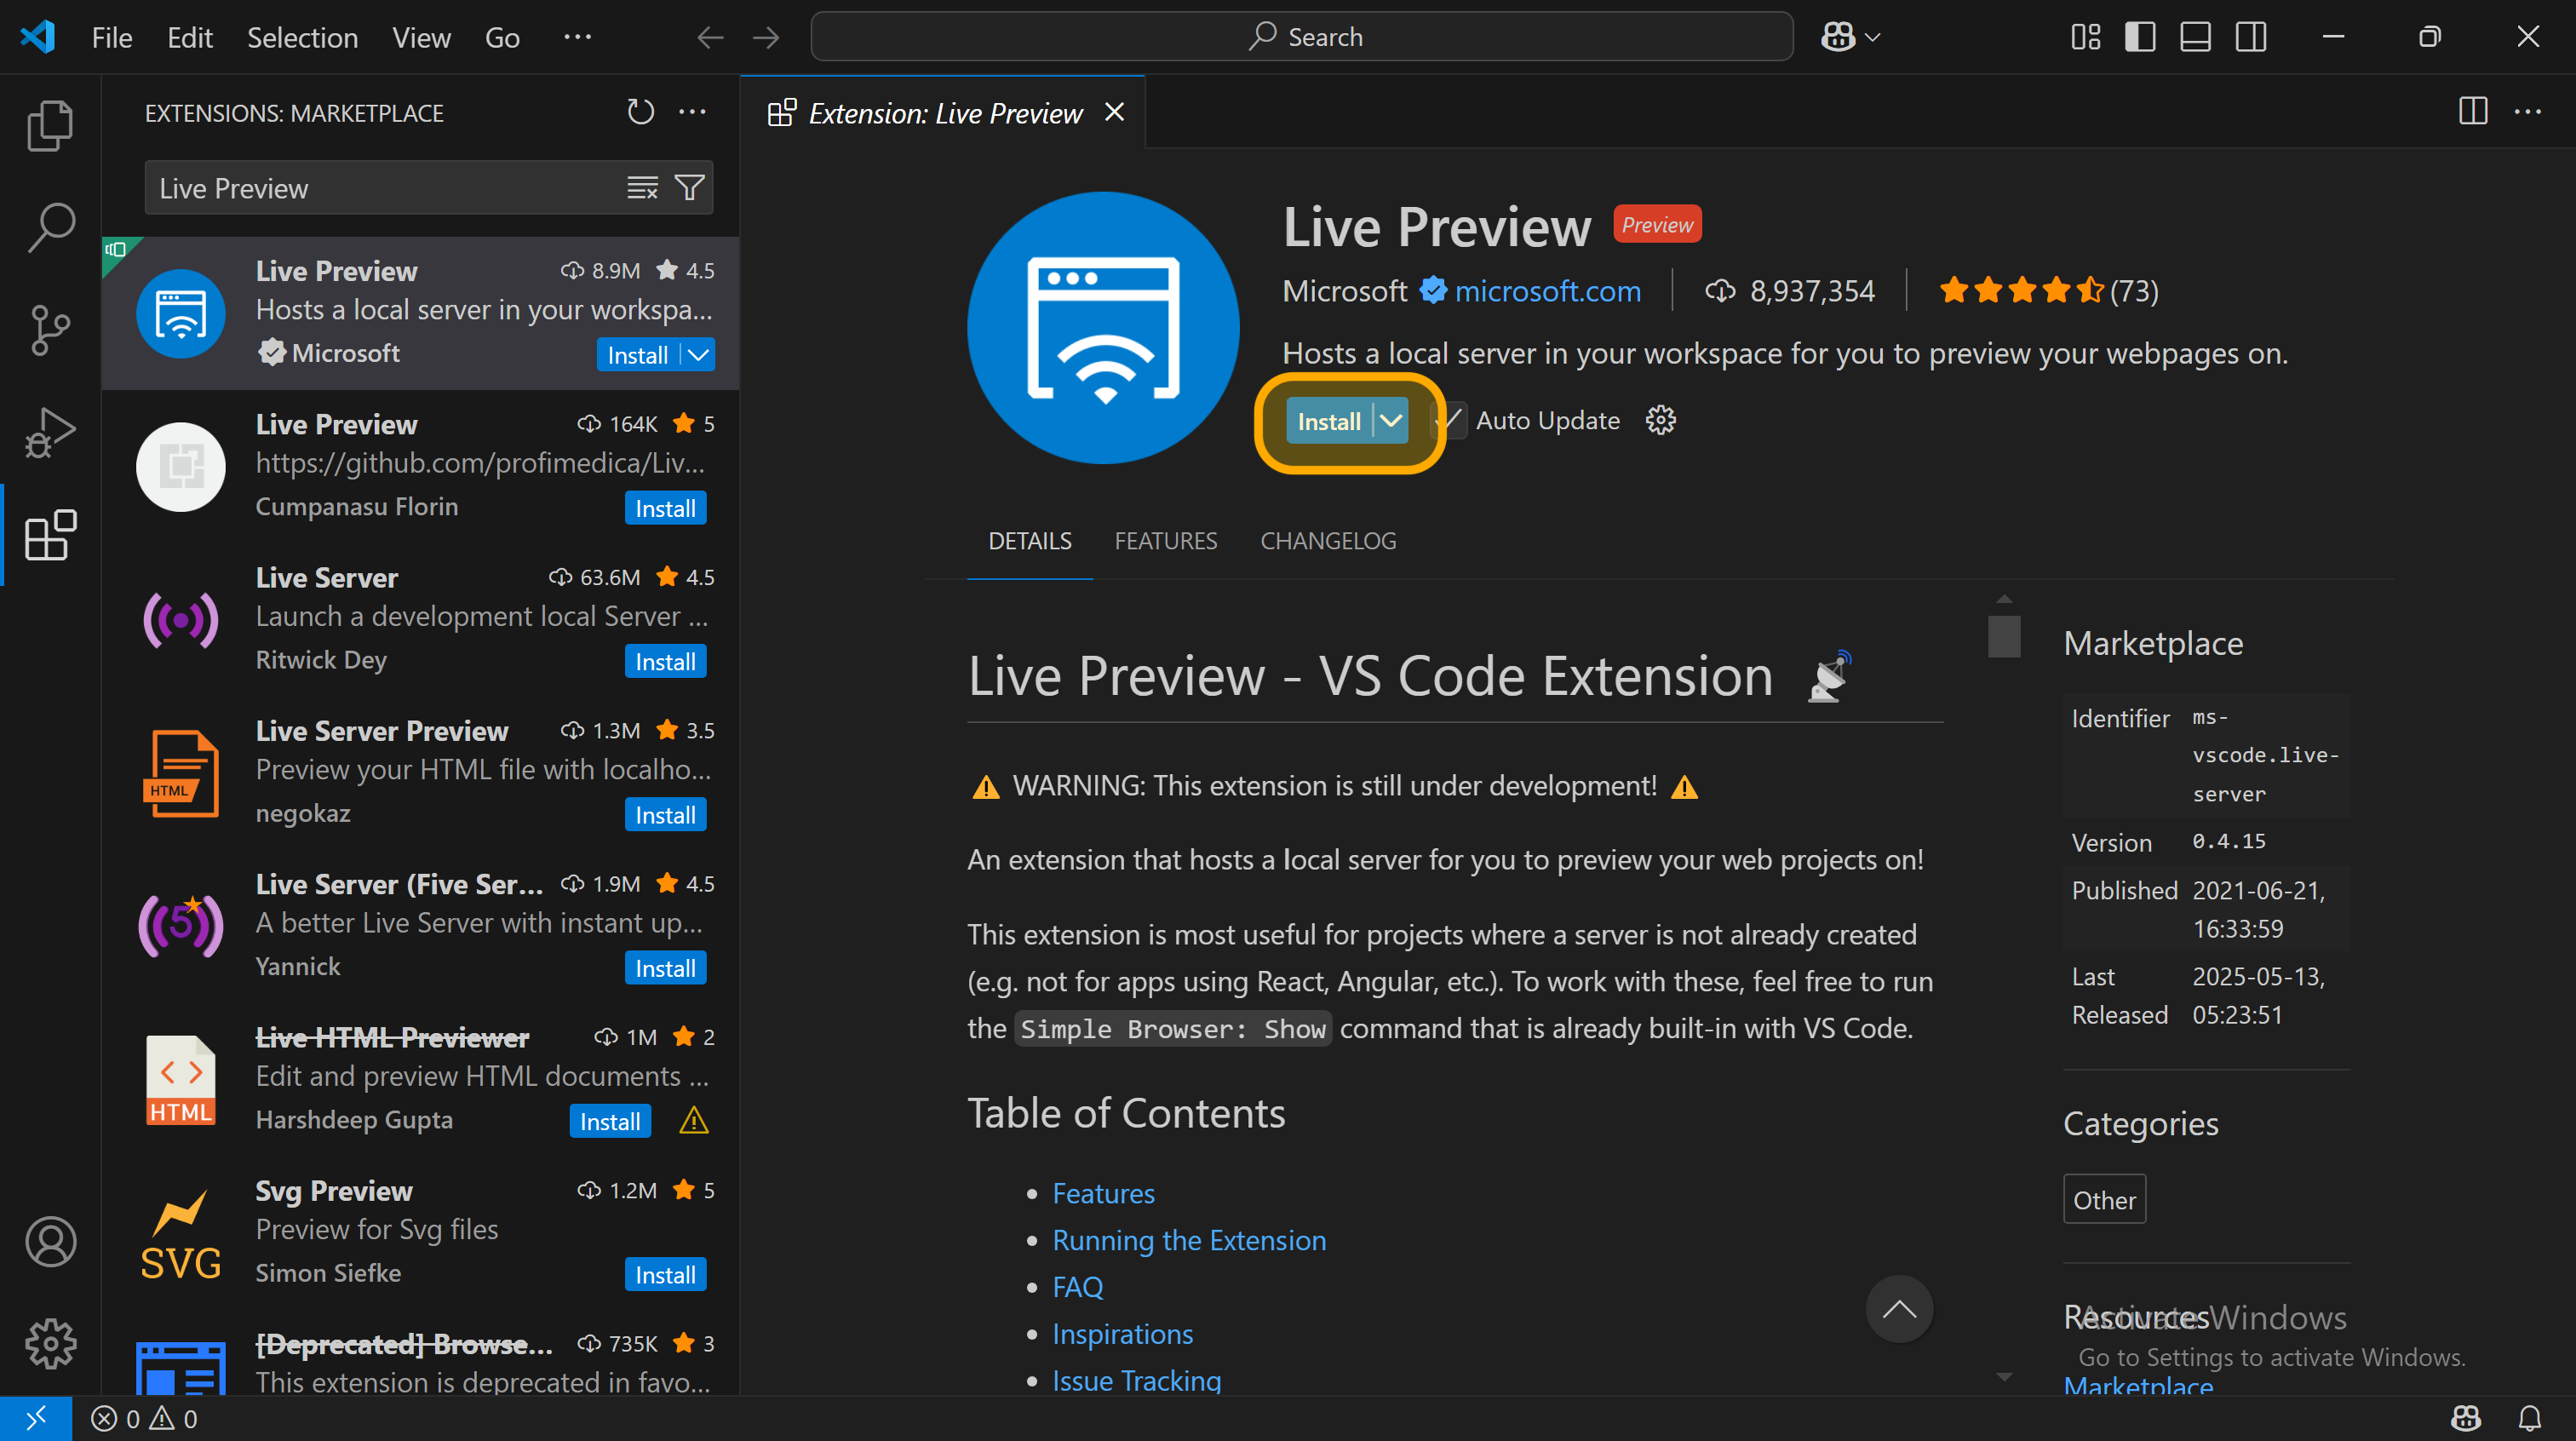Split the editor right

pyautogui.click(x=2473, y=111)
